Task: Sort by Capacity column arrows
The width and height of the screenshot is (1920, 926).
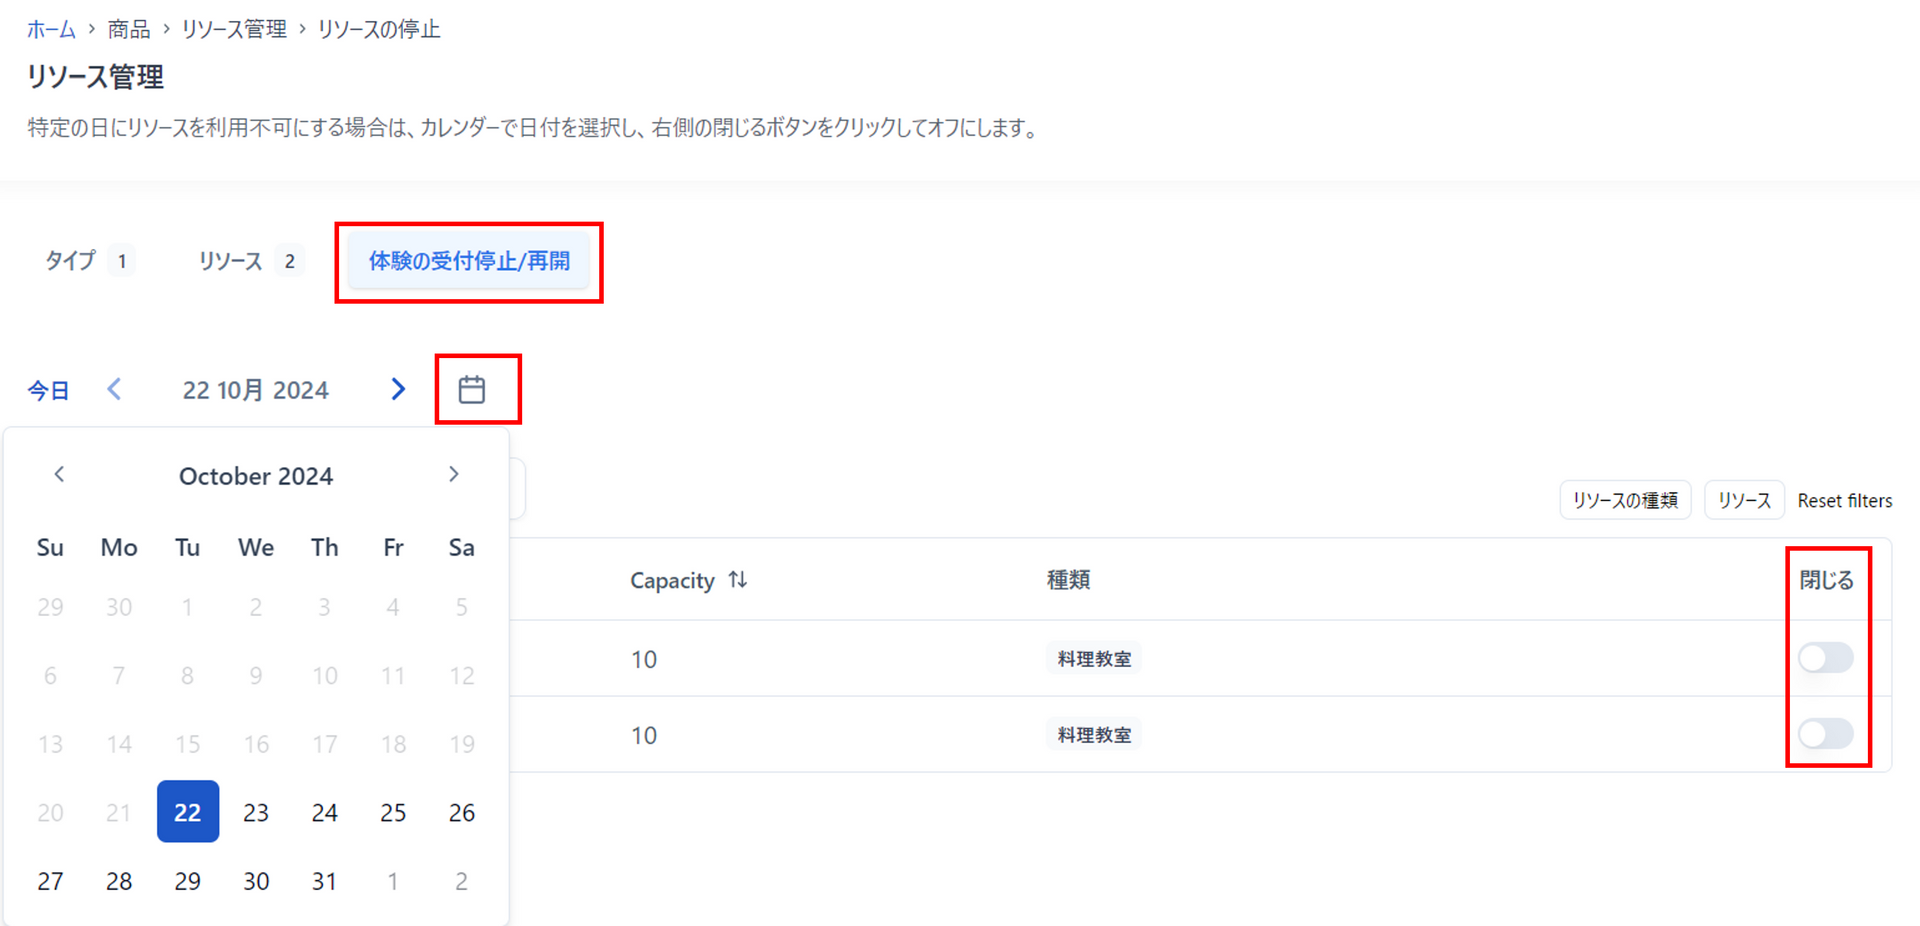Action: (738, 580)
